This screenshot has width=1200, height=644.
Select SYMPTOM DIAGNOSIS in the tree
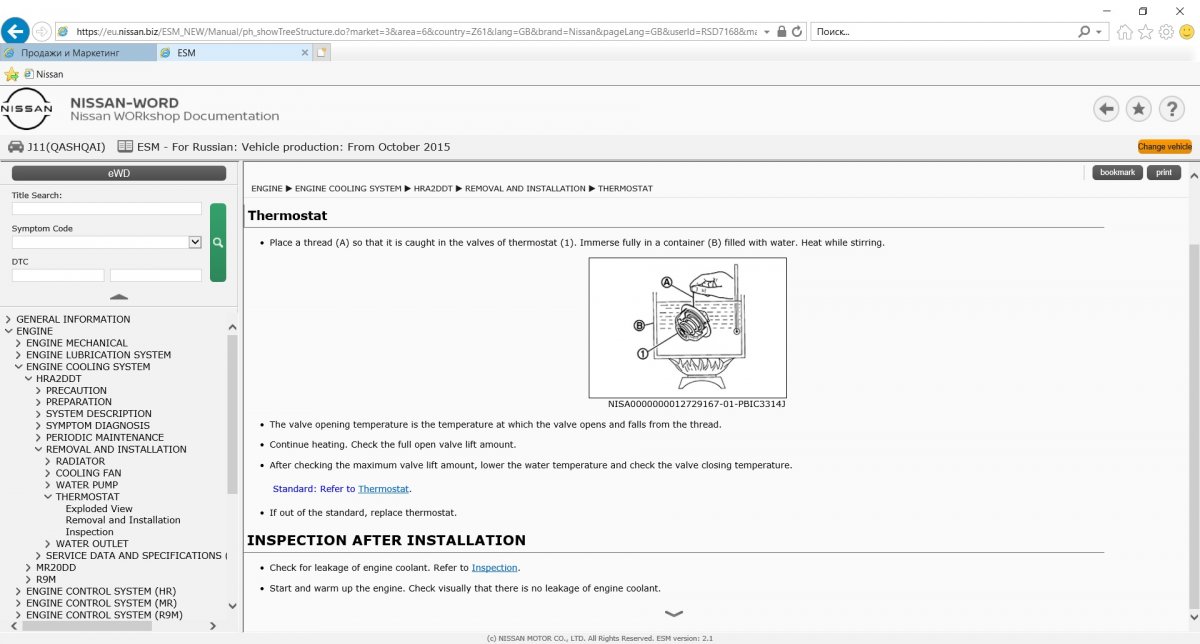click(98, 426)
